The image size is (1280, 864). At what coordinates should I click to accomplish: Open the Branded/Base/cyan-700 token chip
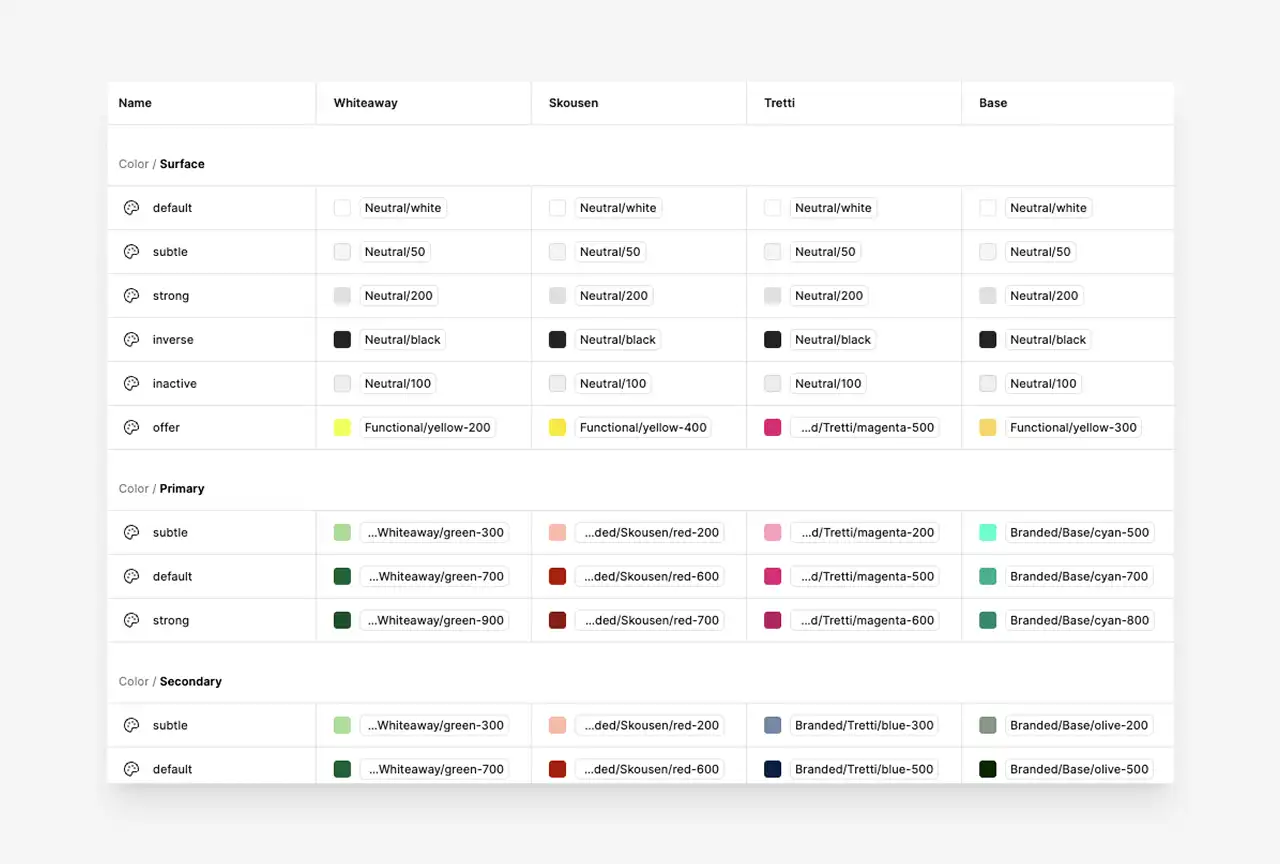click(1079, 577)
